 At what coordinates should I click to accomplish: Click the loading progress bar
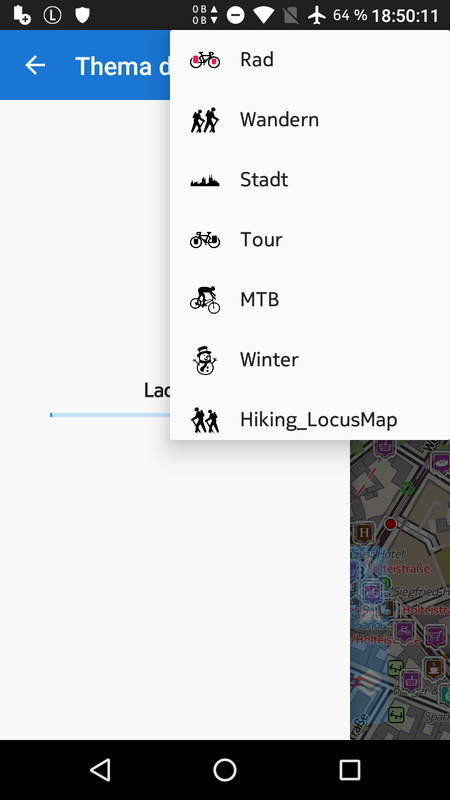110,415
